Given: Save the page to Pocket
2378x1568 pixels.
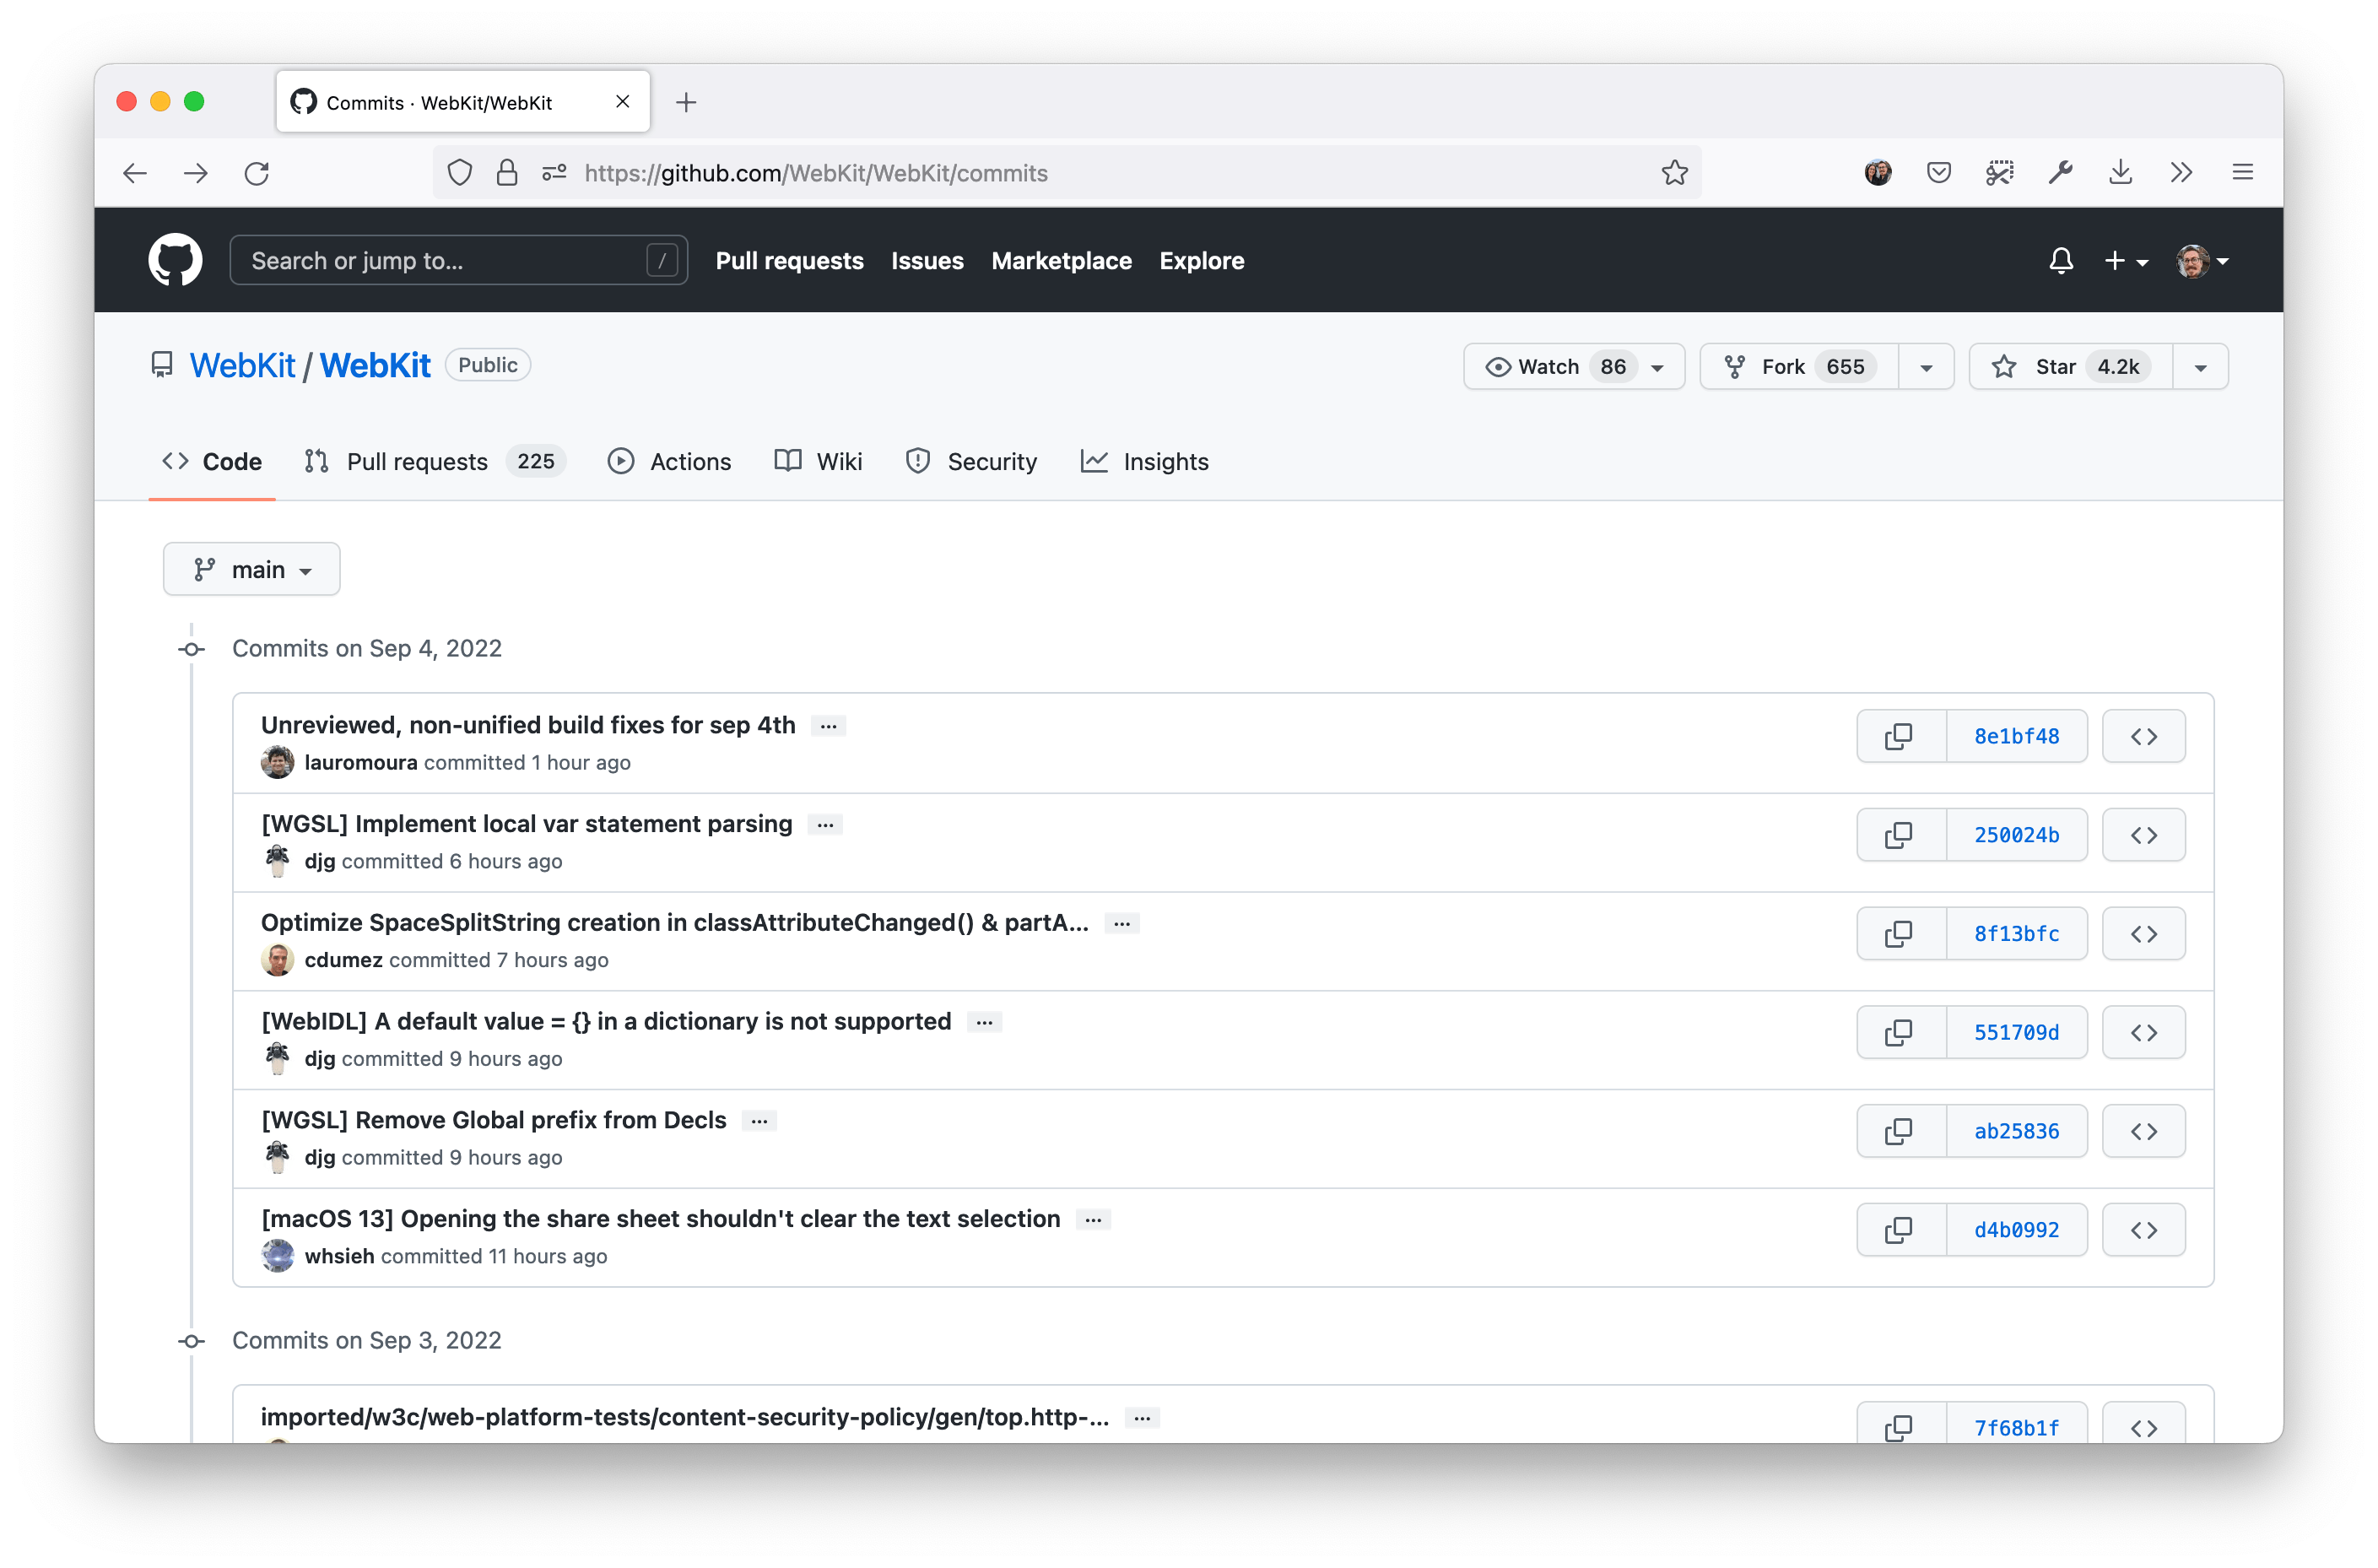Looking at the screenshot, I should click(1938, 172).
